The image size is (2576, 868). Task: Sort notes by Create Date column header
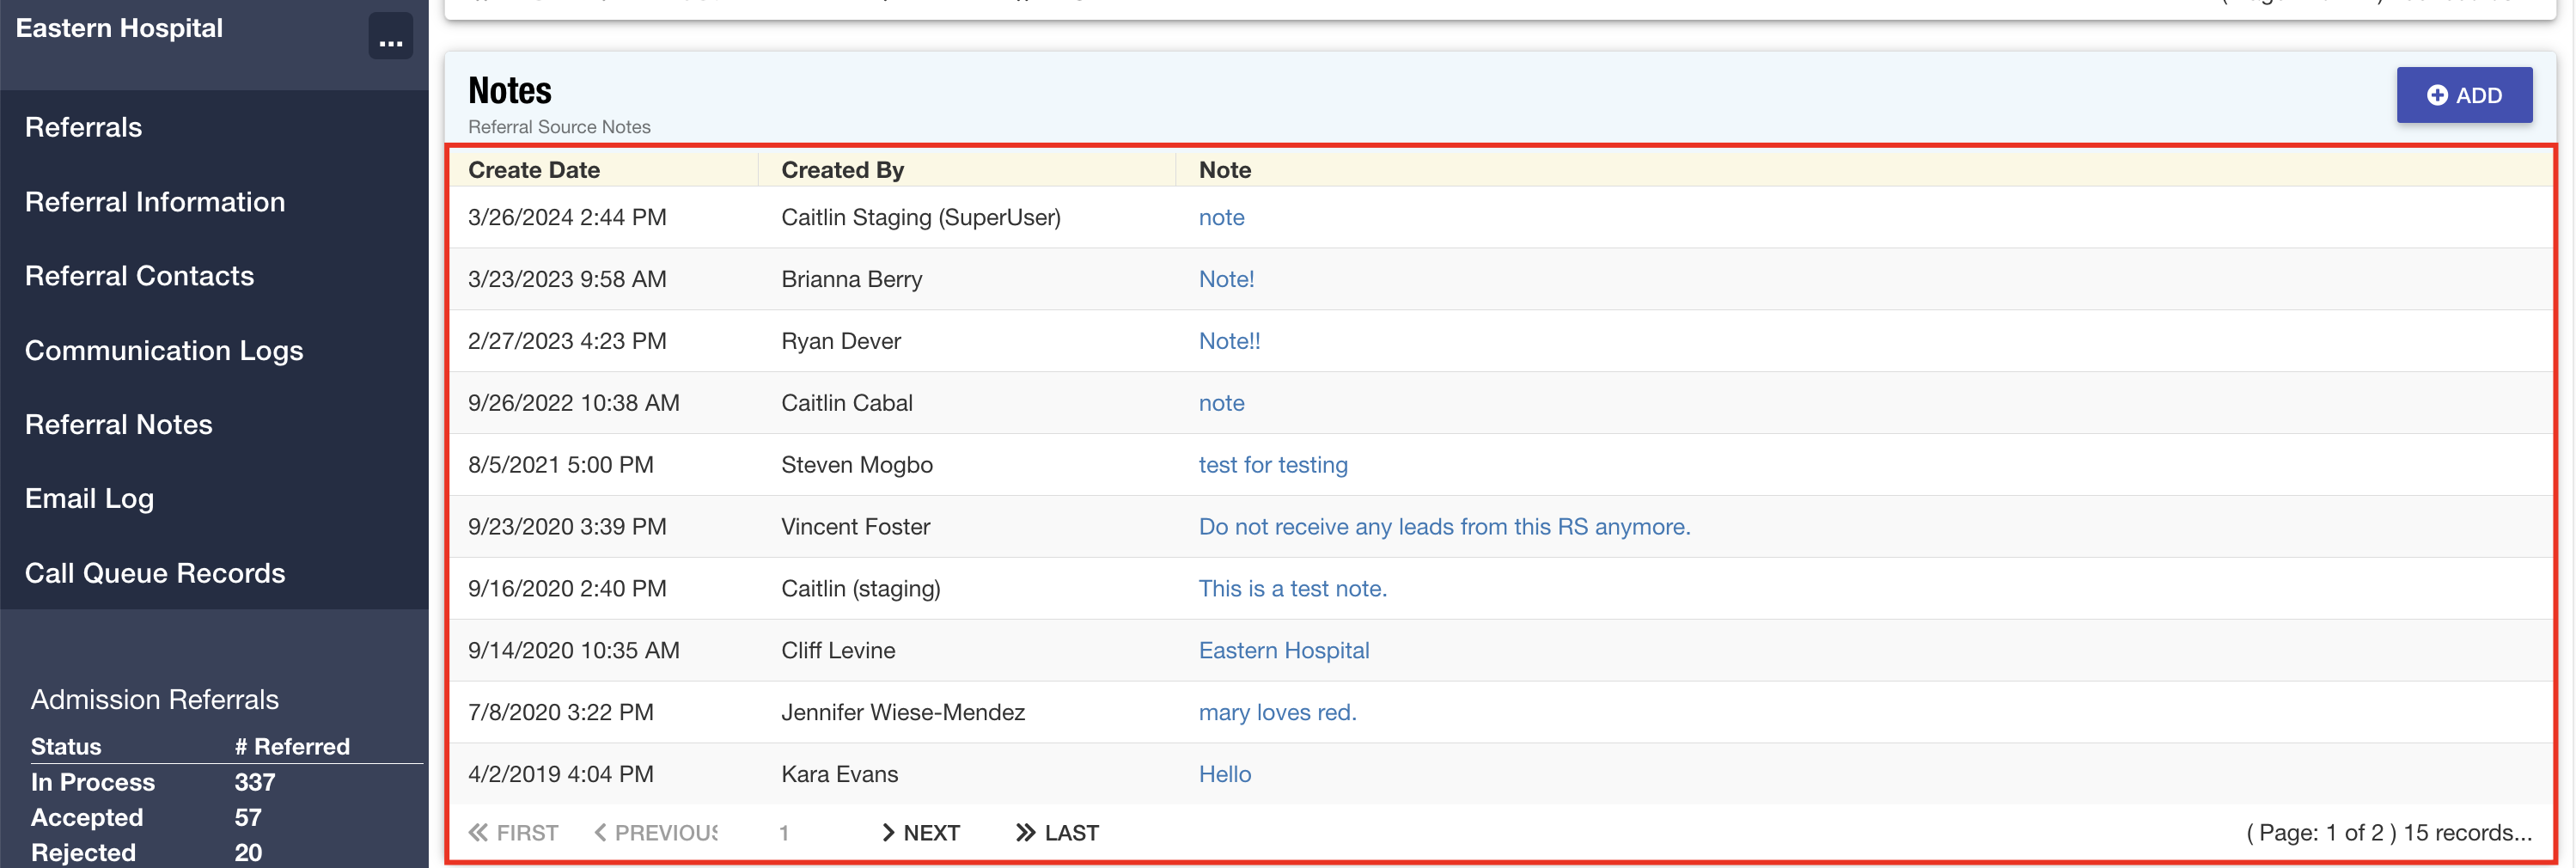(534, 170)
